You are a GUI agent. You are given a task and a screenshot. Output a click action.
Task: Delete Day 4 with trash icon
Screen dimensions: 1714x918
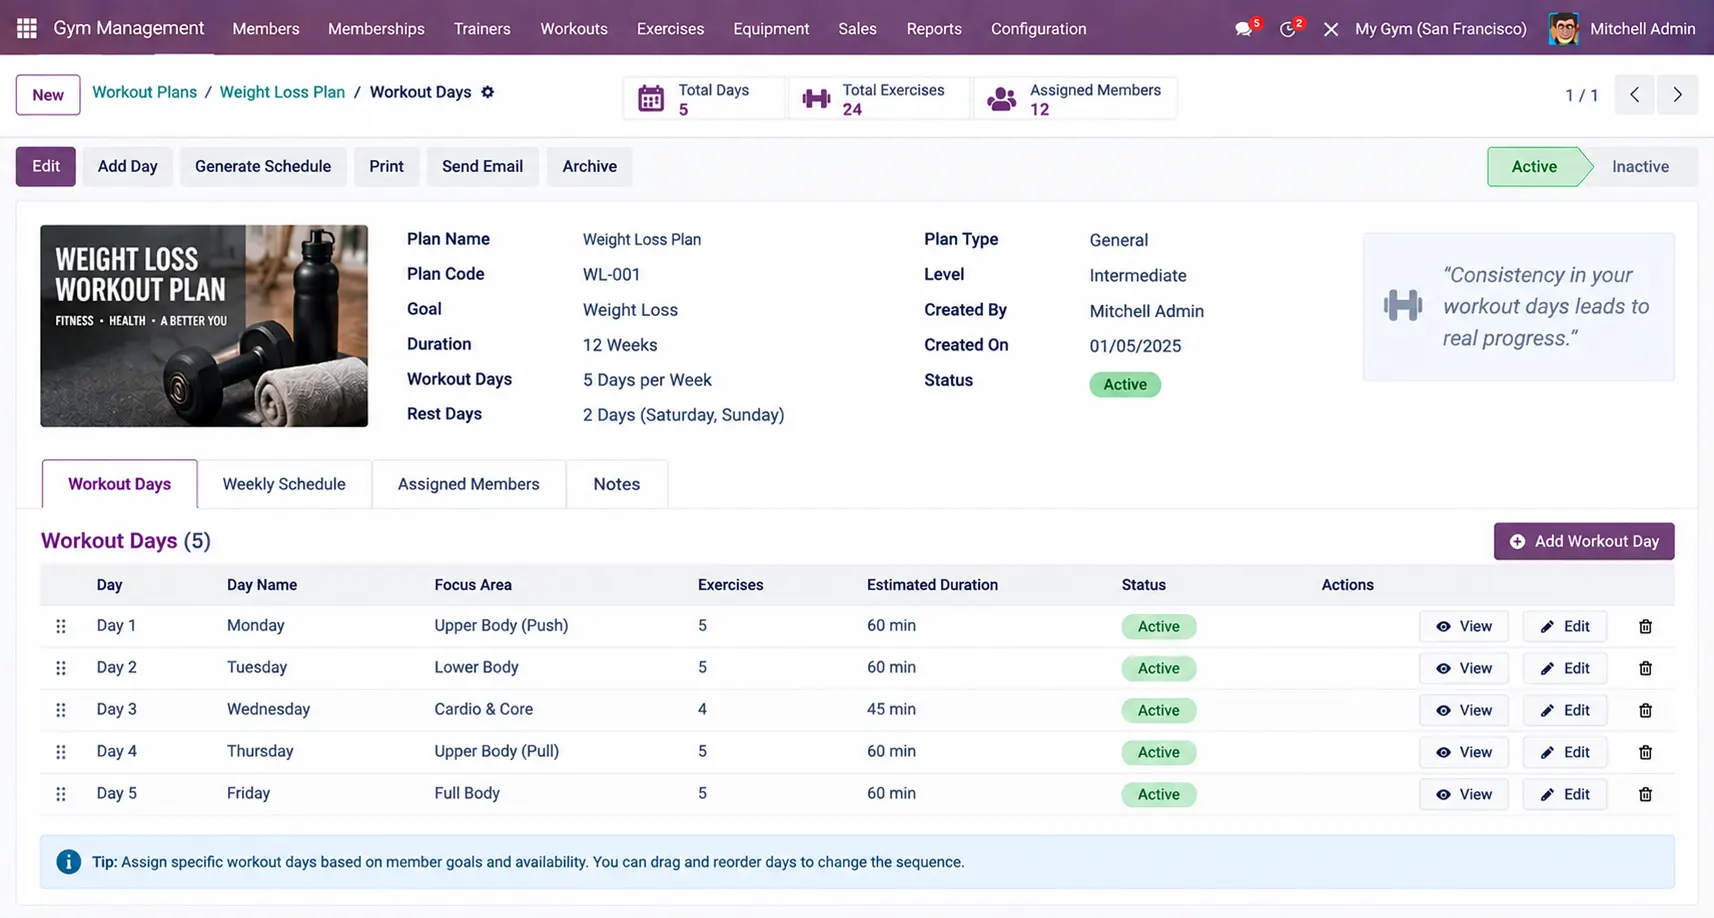pyautogui.click(x=1645, y=752)
